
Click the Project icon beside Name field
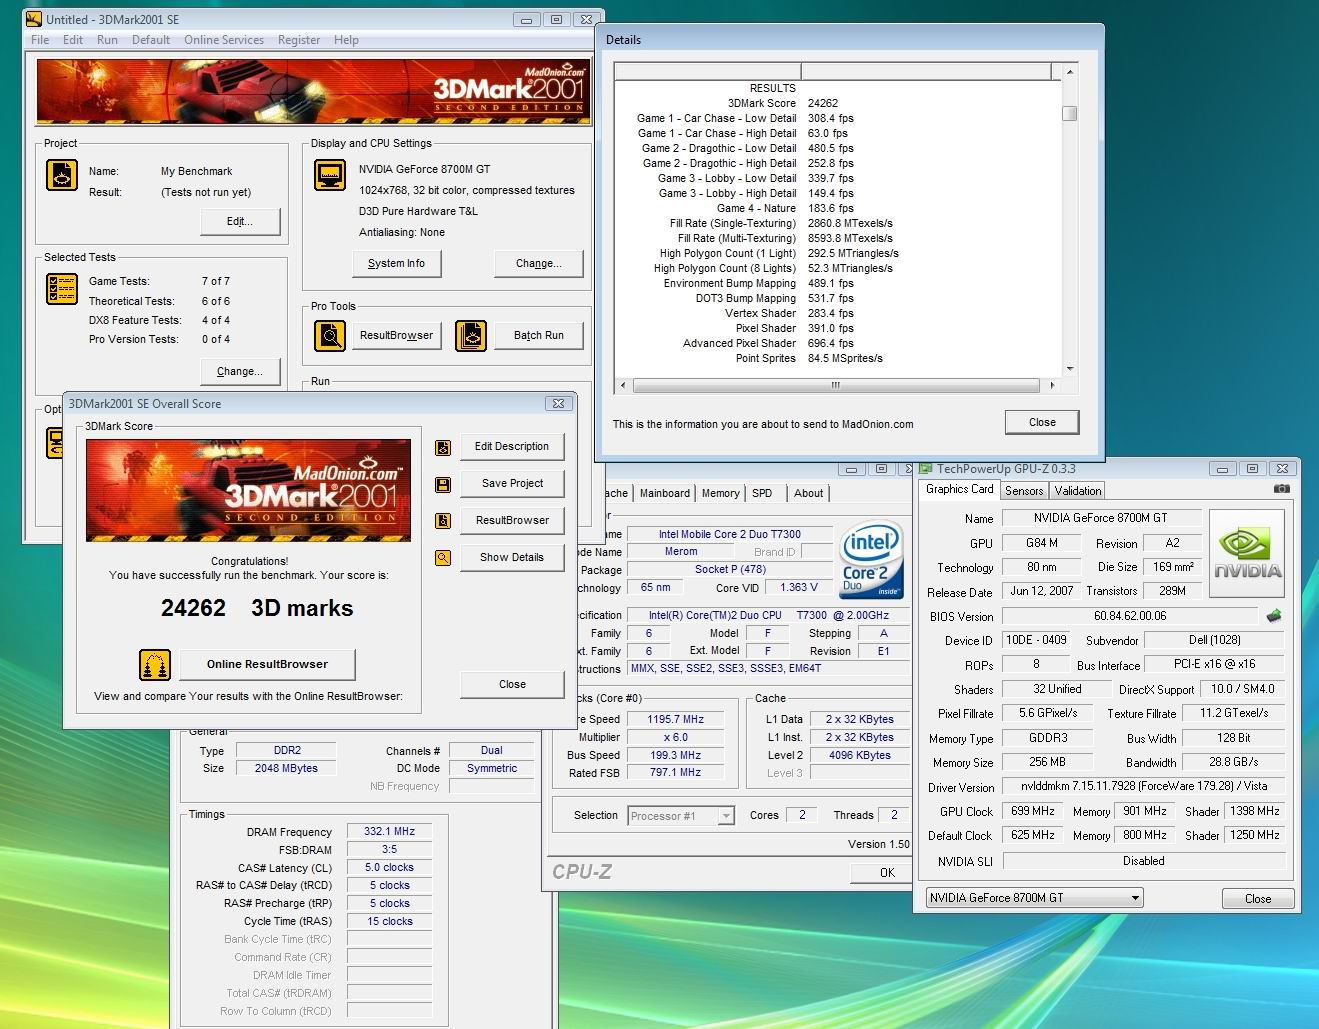pos(62,175)
